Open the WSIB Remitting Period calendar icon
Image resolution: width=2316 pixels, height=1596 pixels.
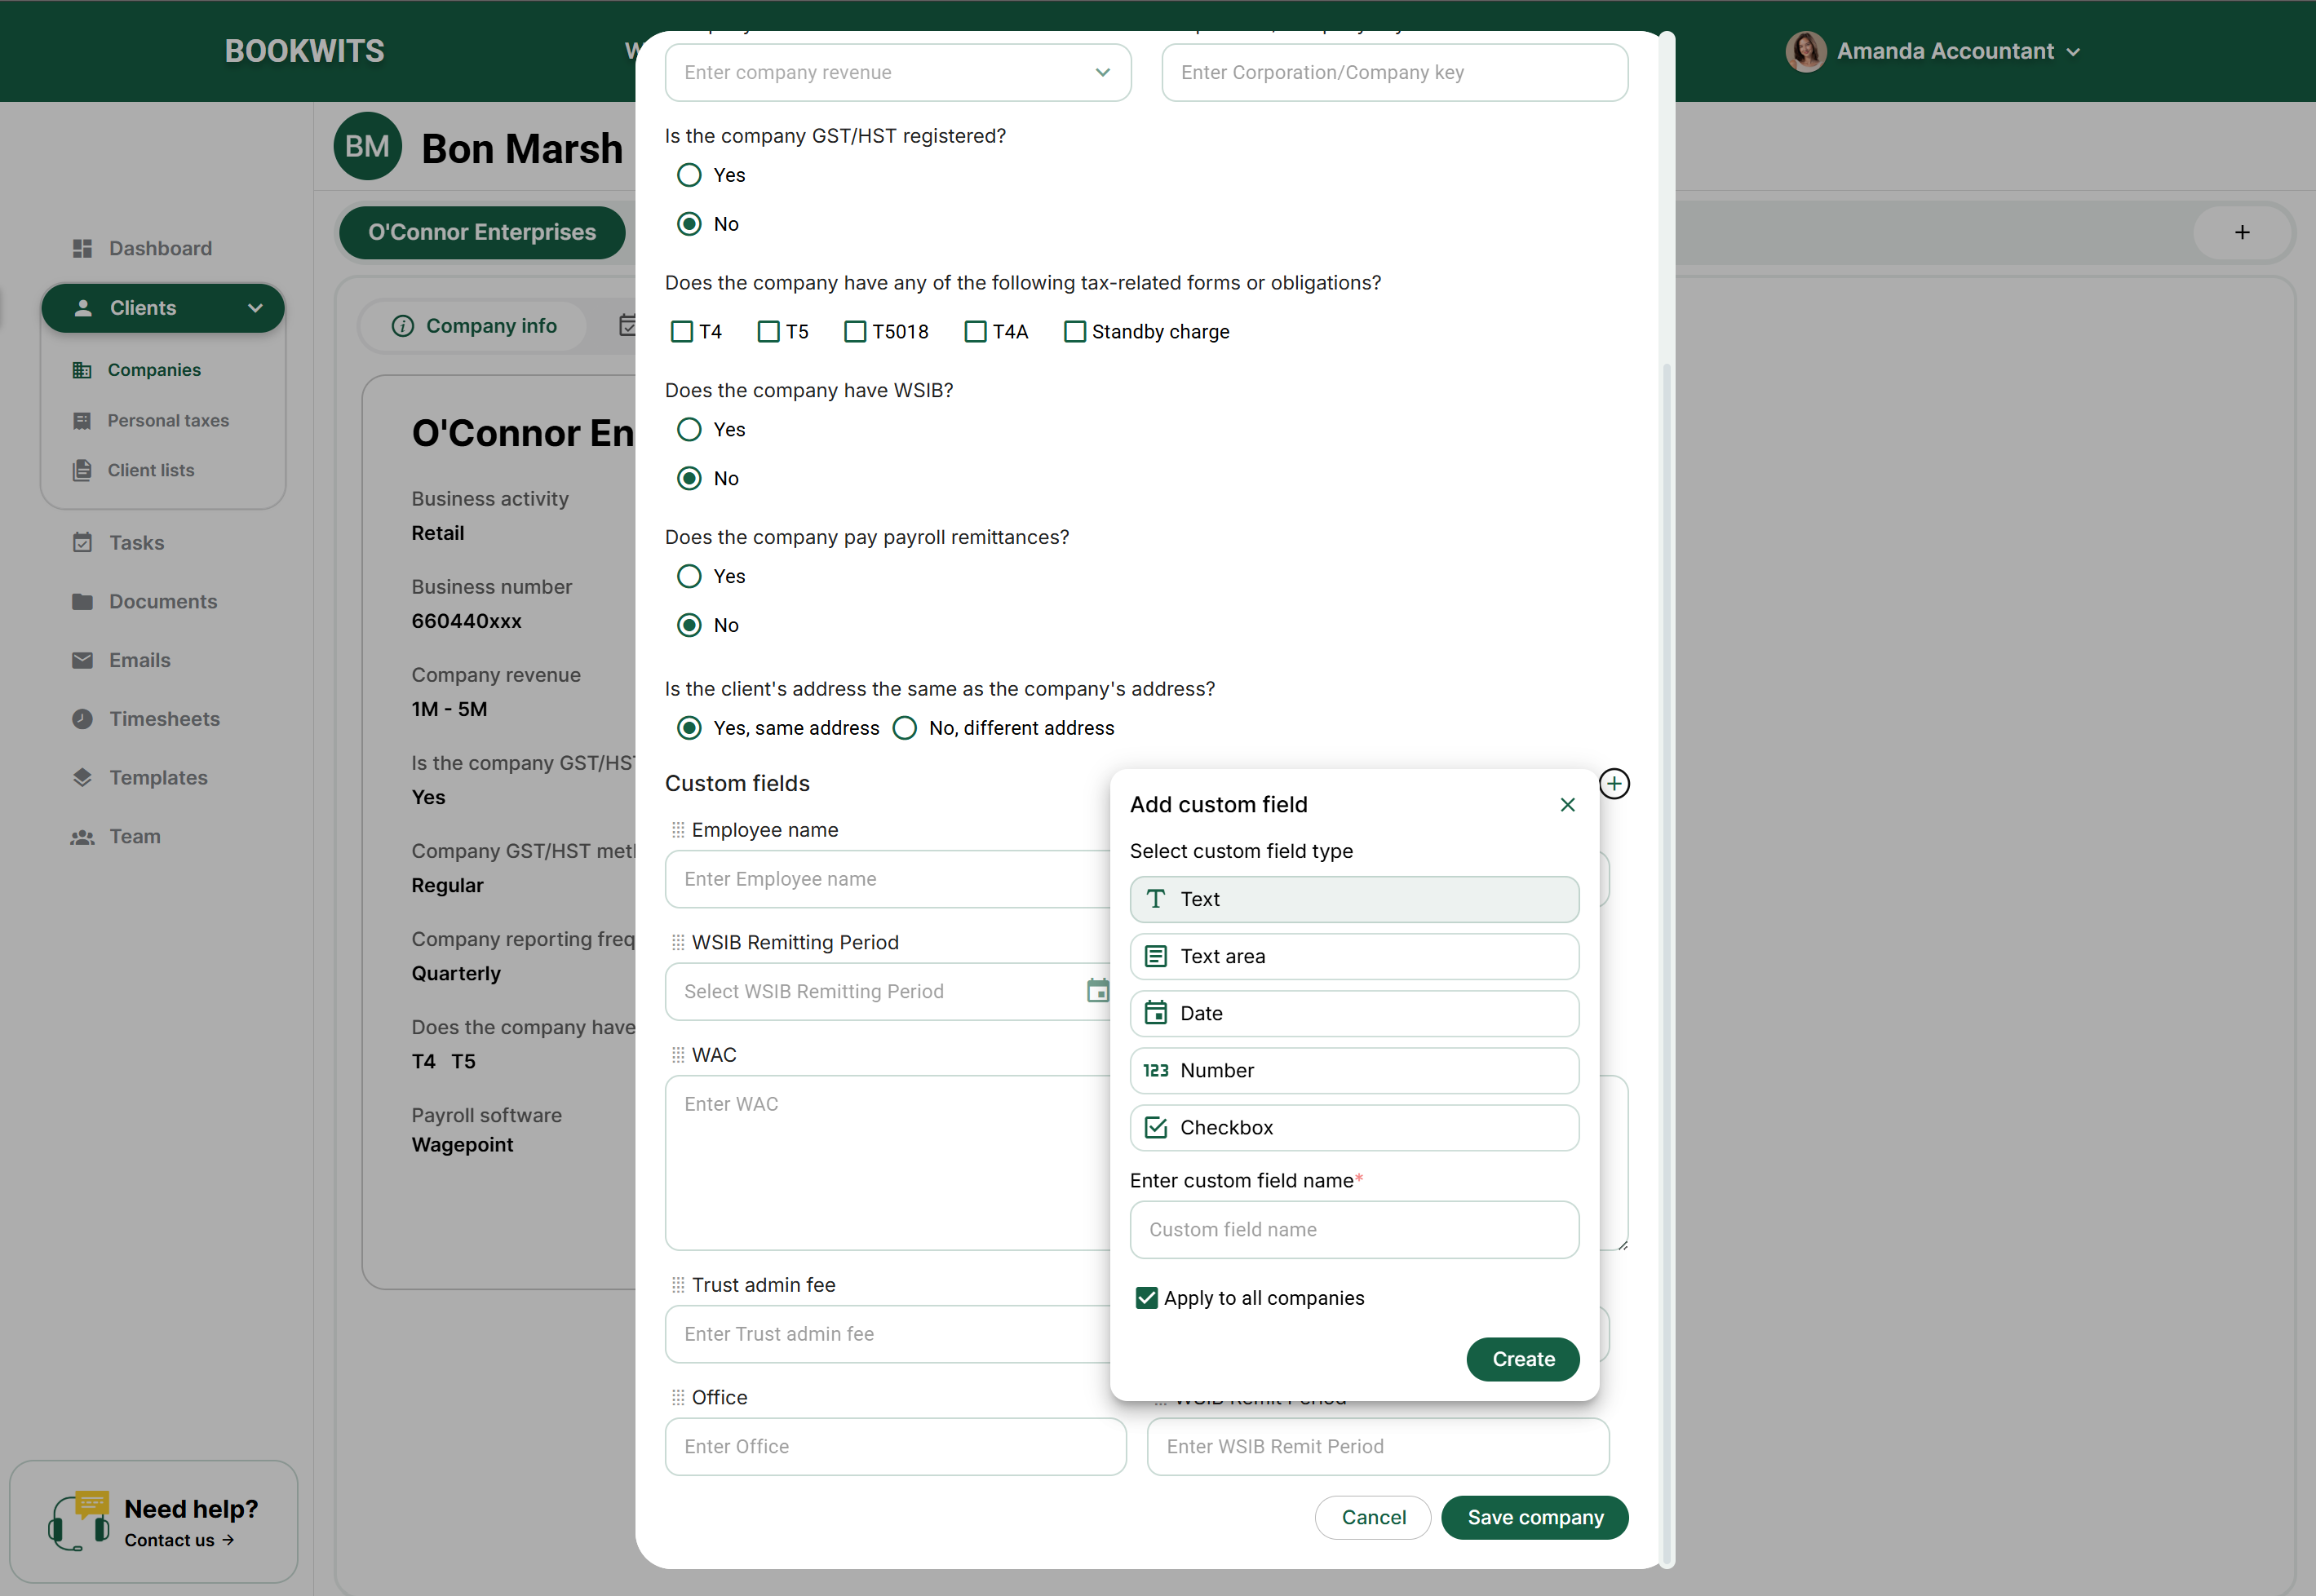1097,990
